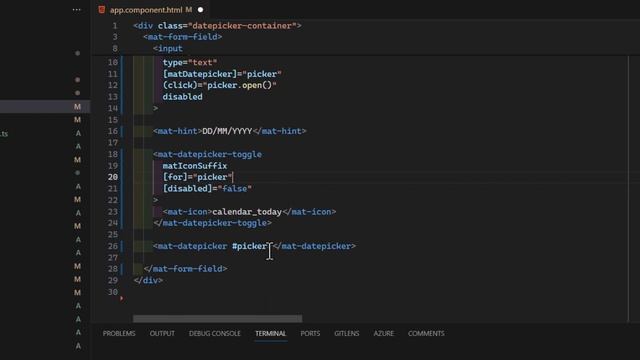Click the editor's horizontal scrollbar thumb
The width and height of the screenshot is (640, 360).
218,318
